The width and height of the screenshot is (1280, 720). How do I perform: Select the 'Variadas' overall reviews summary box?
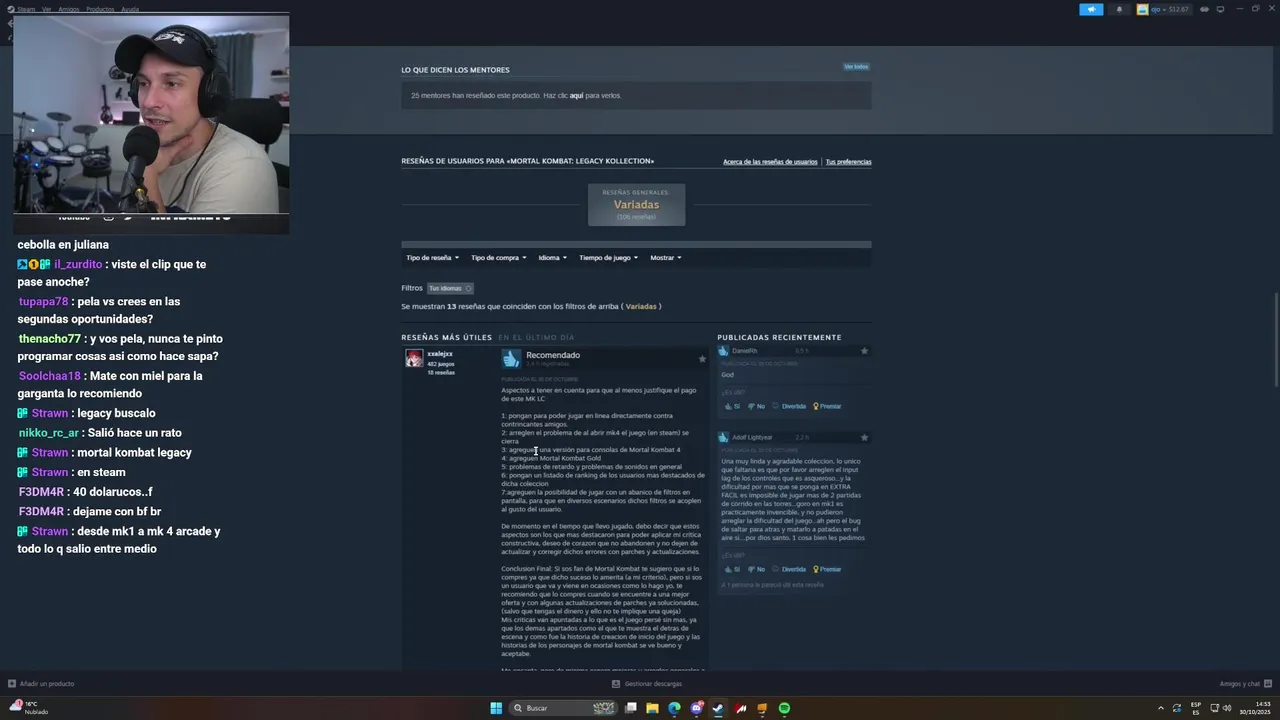[x=636, y=204]
